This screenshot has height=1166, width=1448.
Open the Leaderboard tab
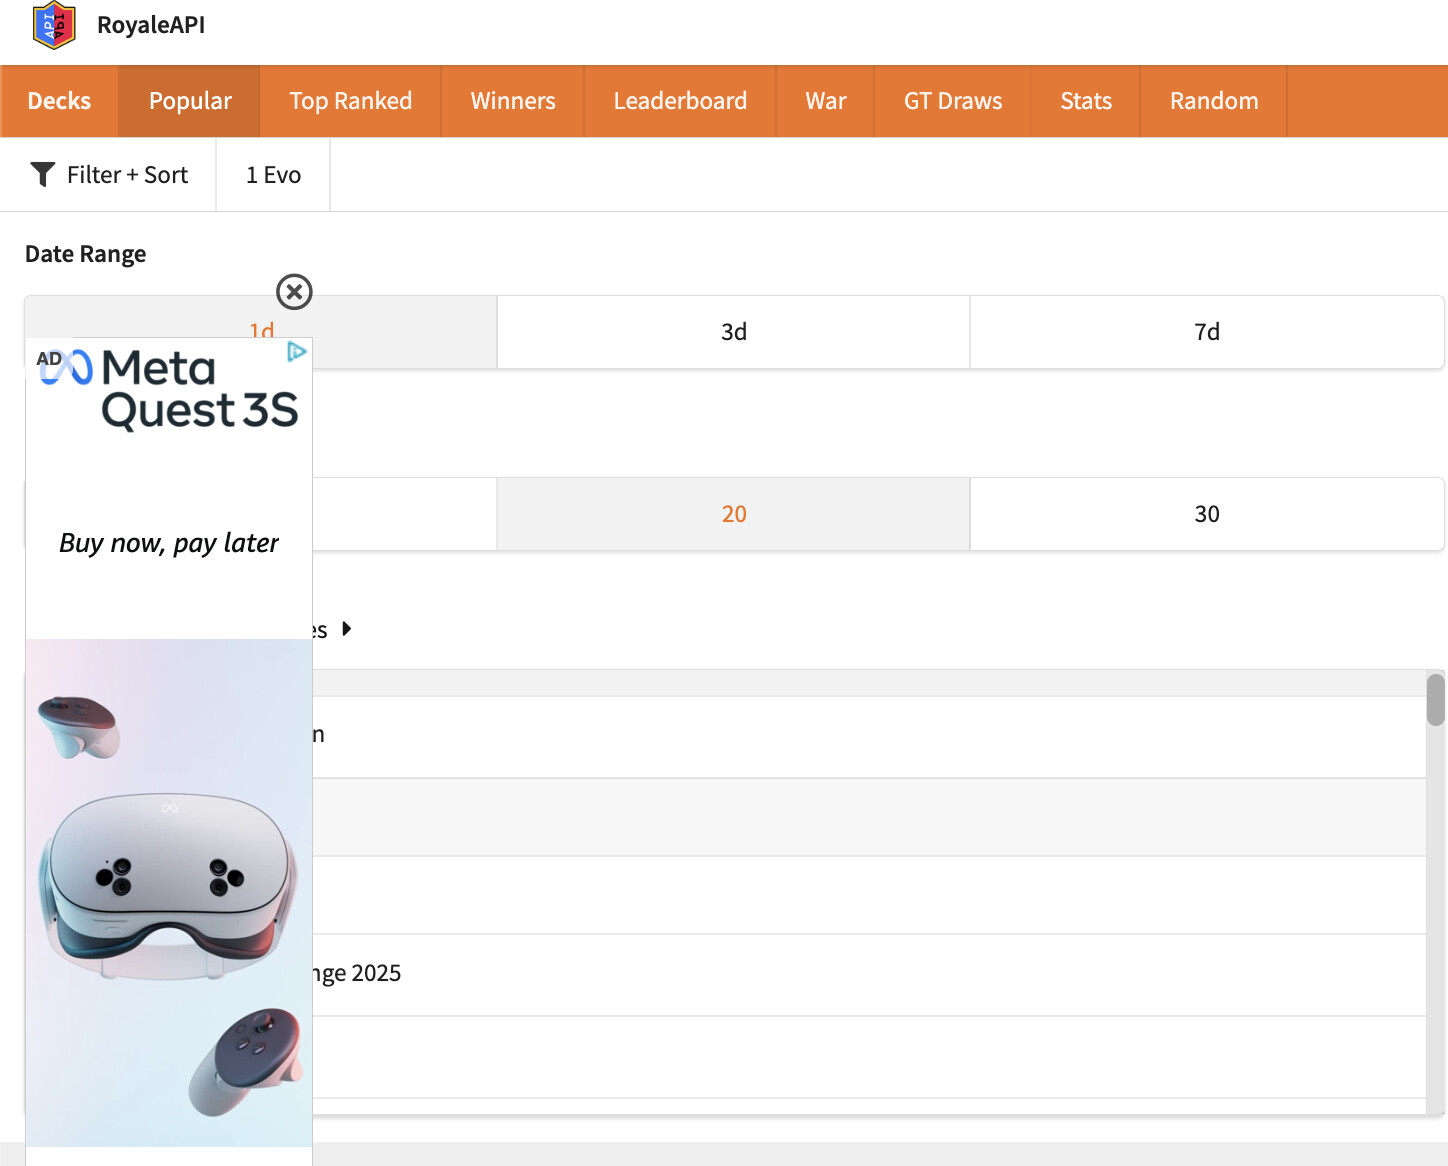(x=680, y=101)
